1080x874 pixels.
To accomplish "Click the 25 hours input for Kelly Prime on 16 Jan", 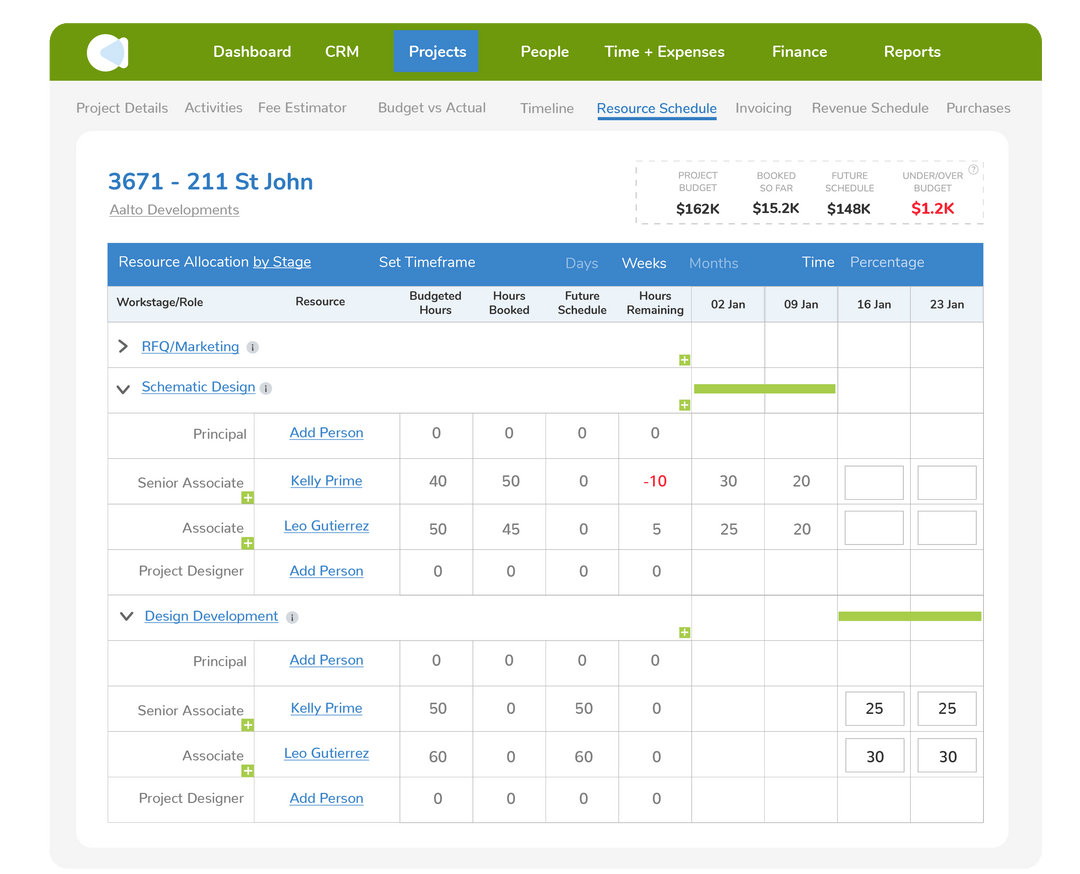I will tap(874, 708).
